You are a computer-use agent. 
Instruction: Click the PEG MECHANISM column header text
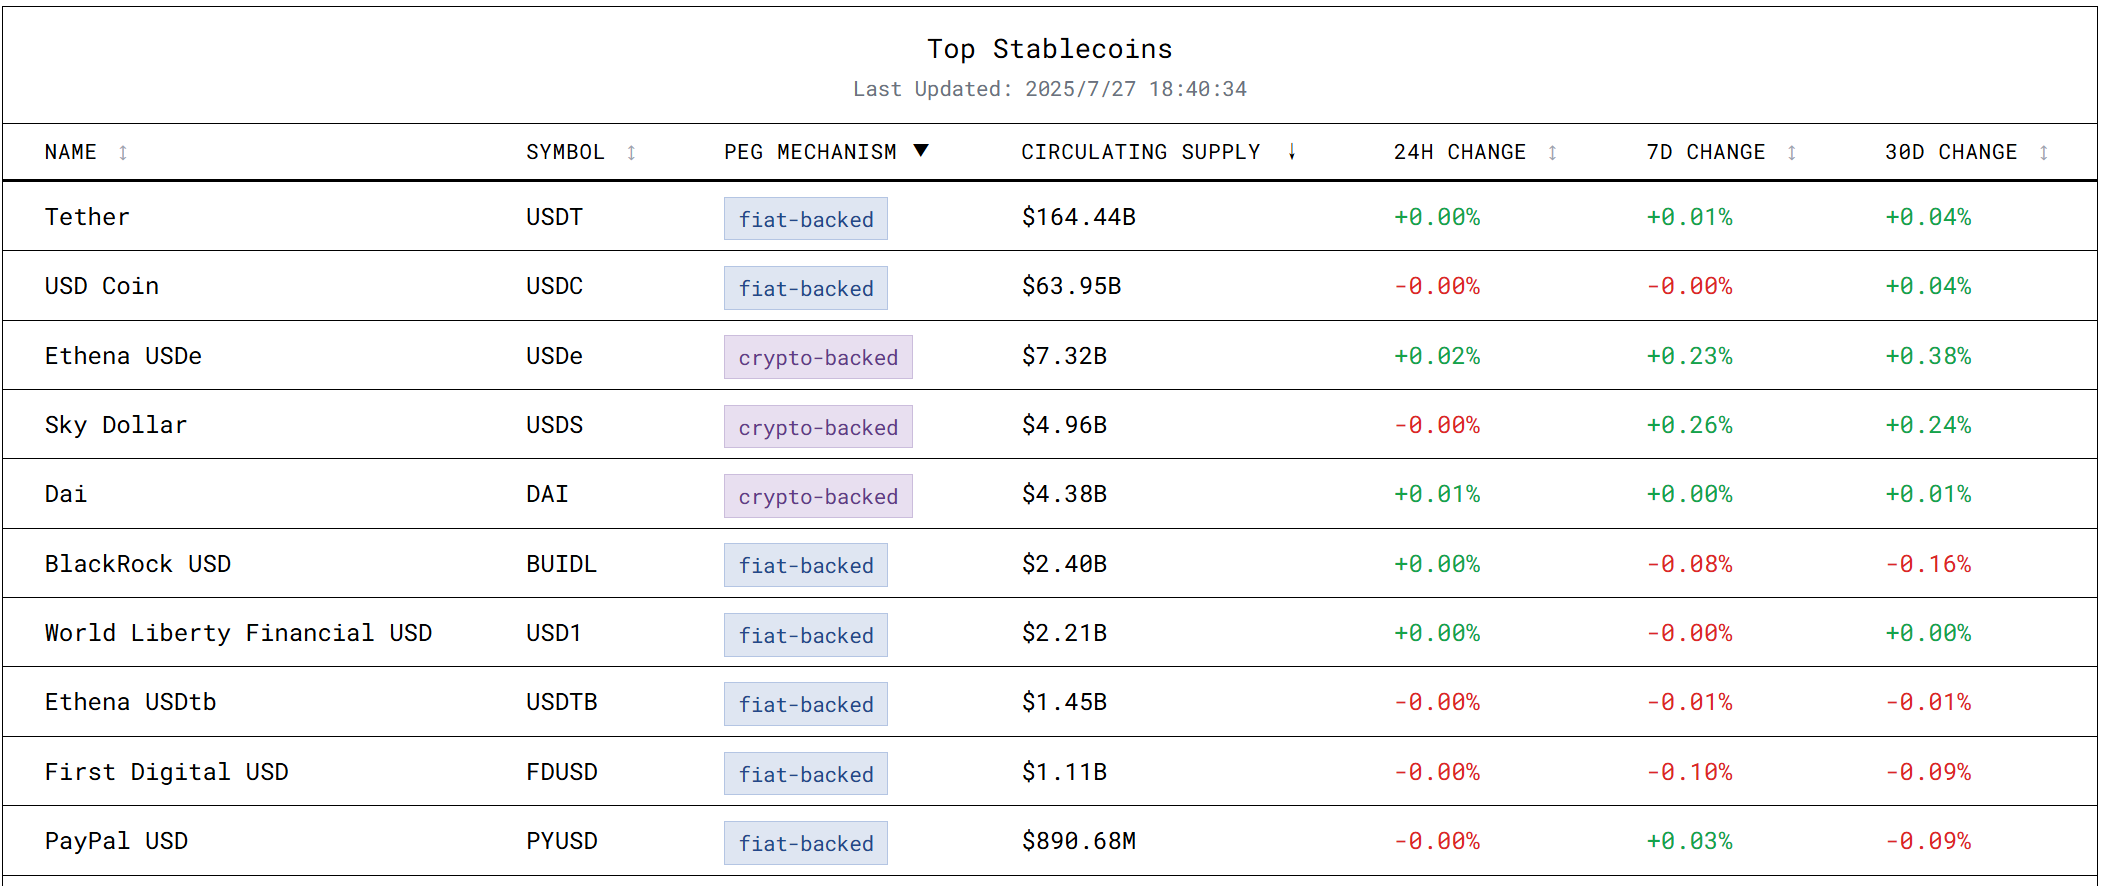[x=810, y=152]
